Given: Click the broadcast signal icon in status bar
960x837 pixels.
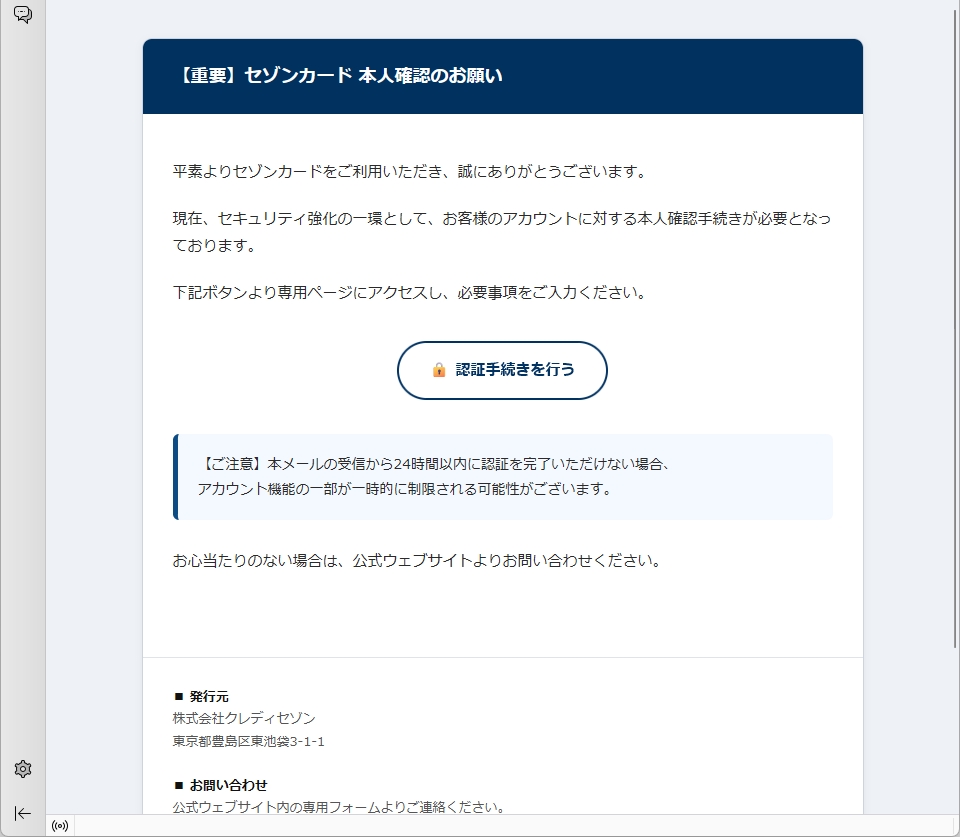Looking at the screenshot, I should coord(60,826).
